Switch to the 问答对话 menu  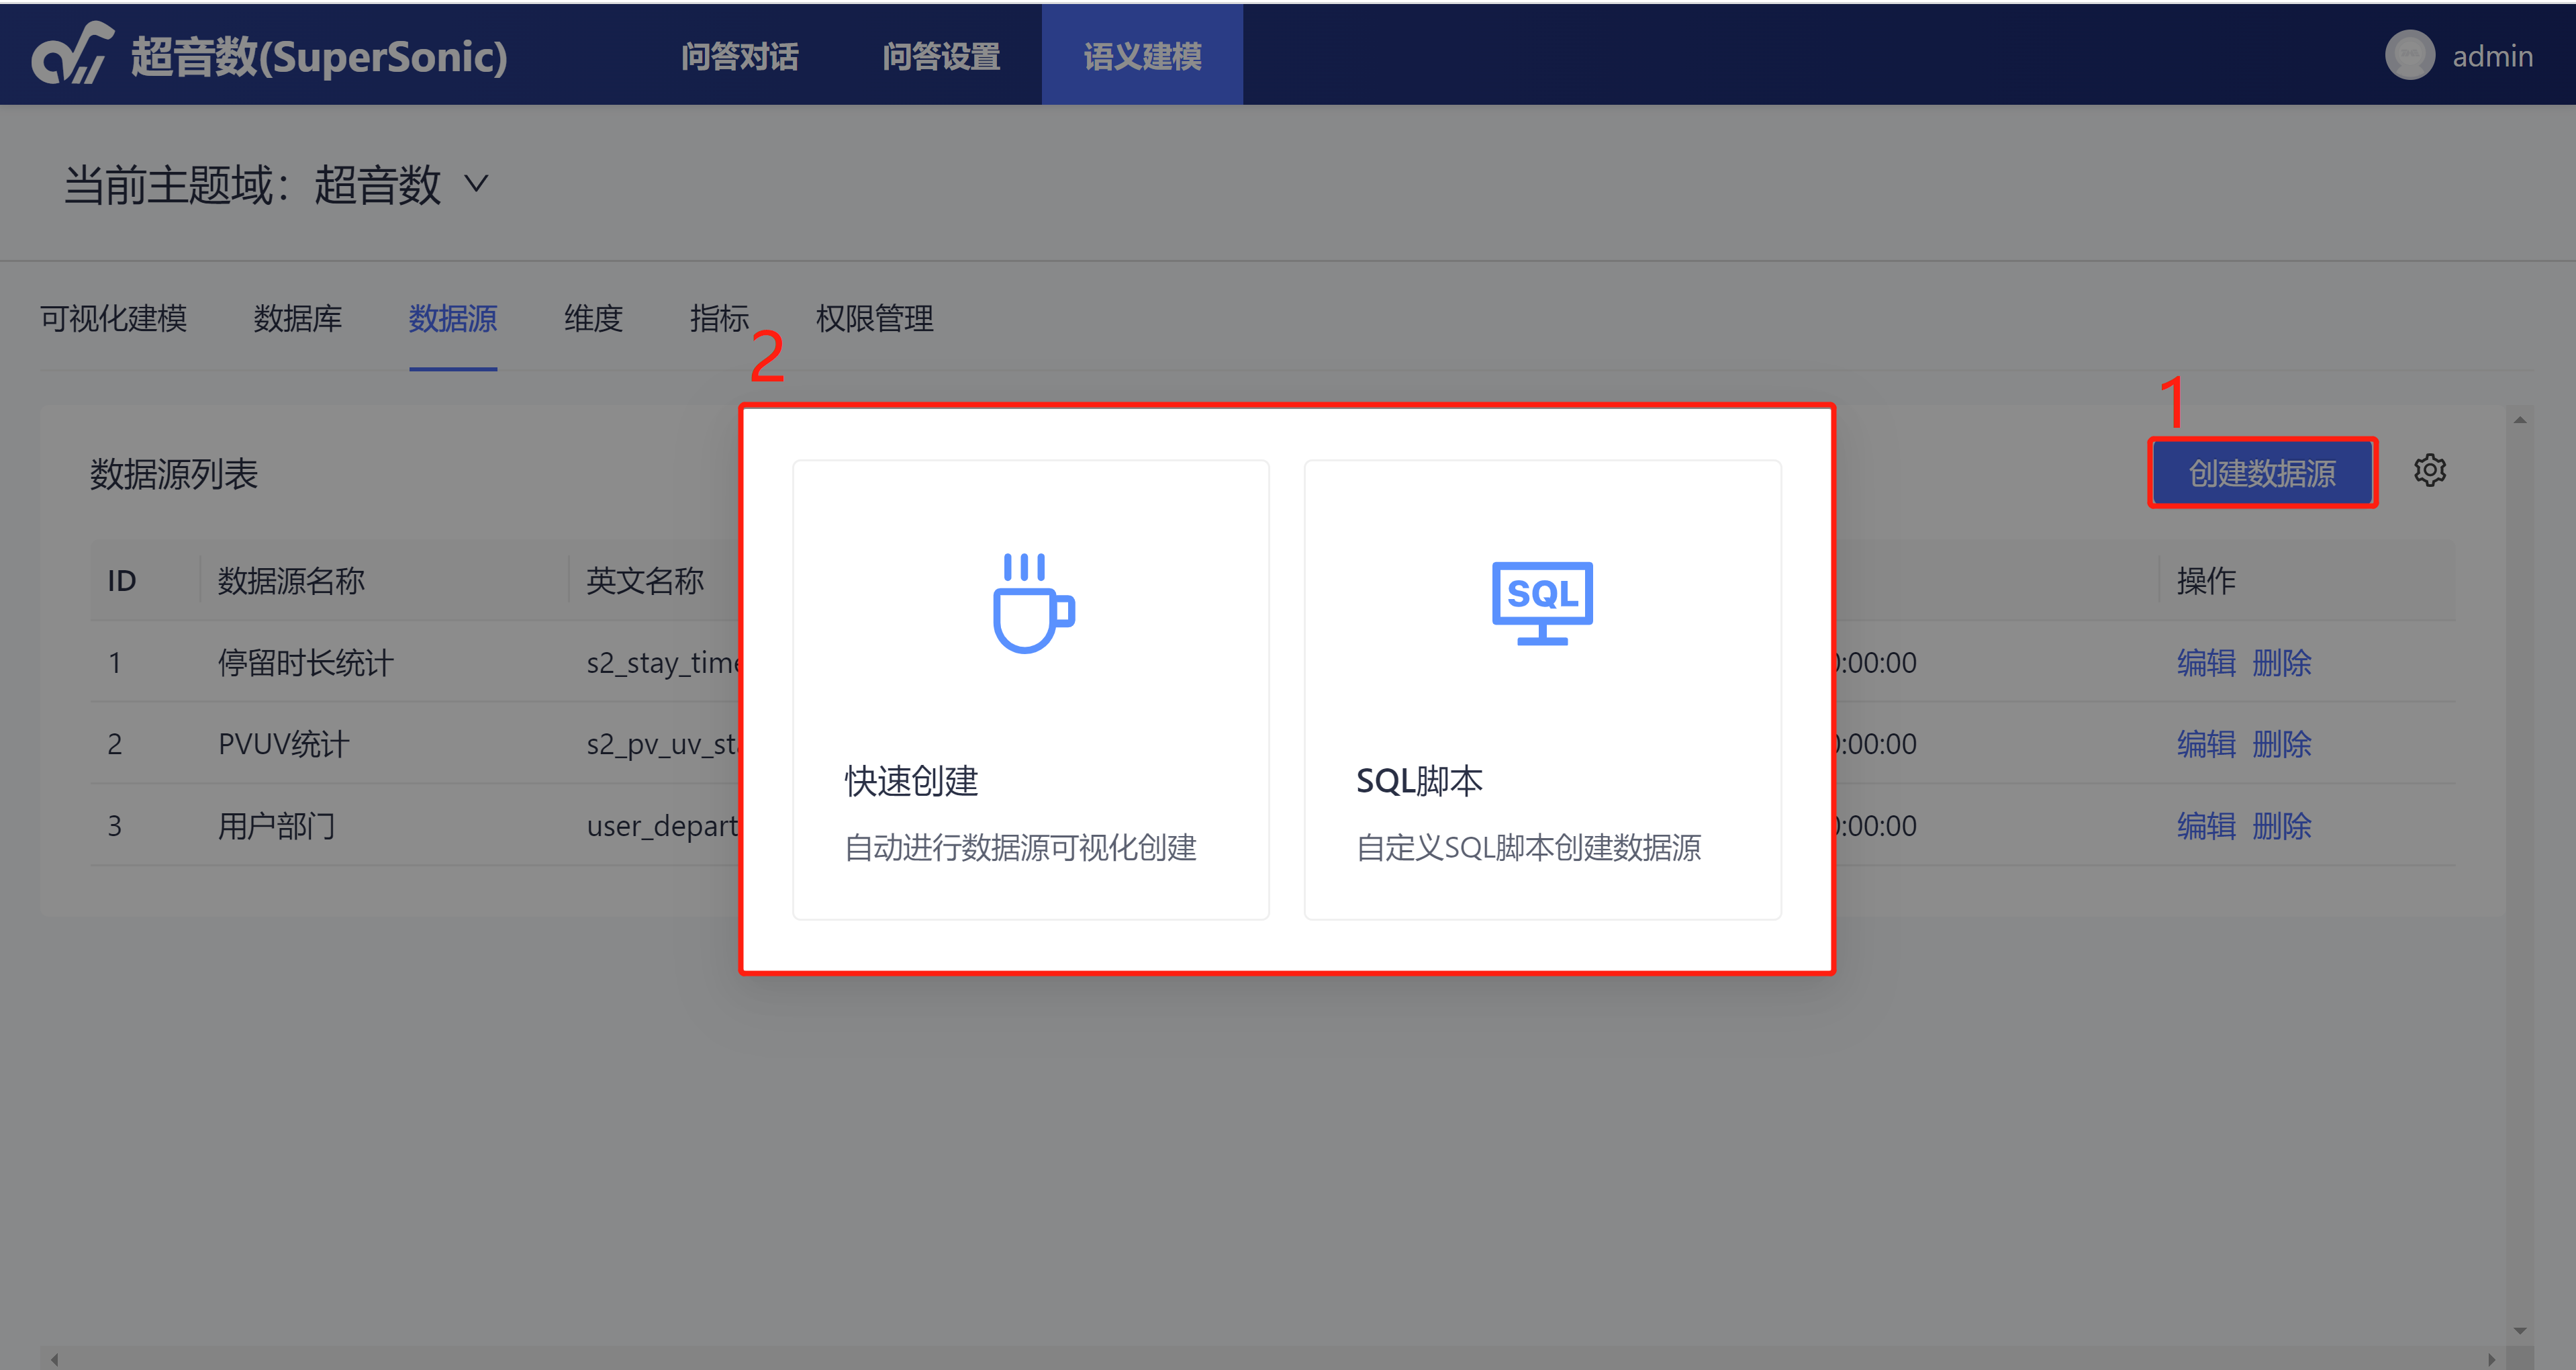(x=739, y=56)
